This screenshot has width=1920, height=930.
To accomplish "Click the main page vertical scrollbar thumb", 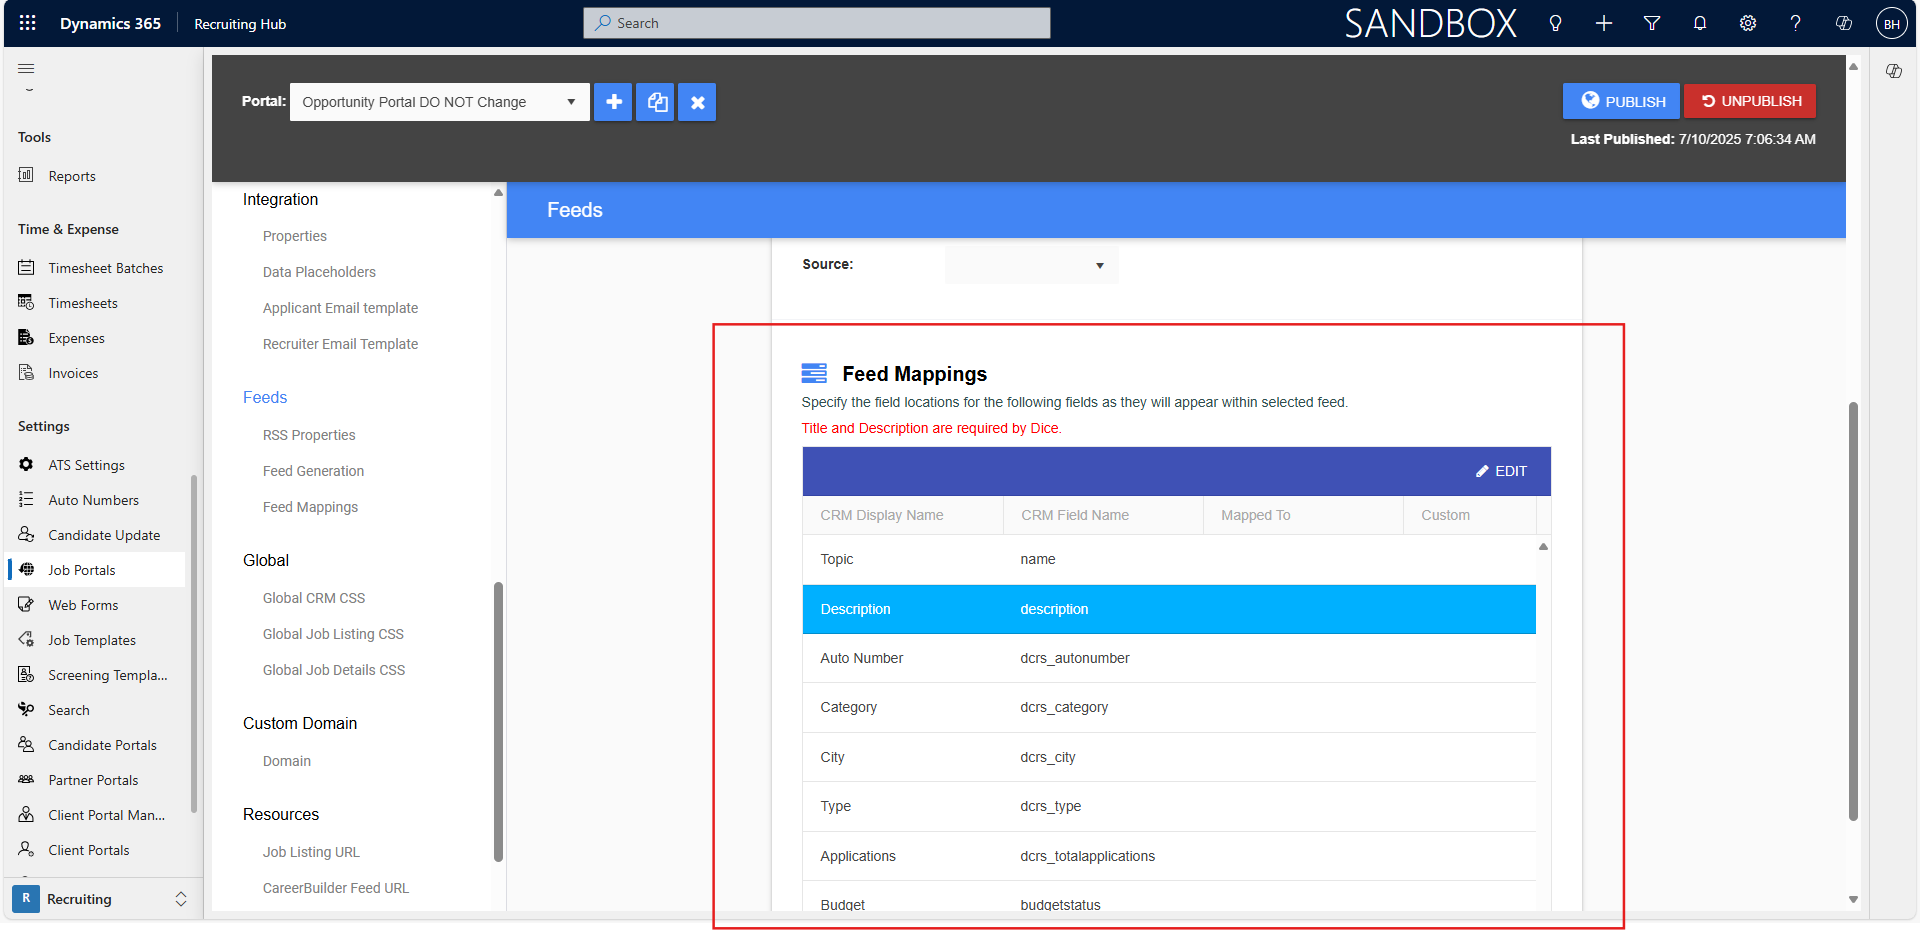I will pos(1853,611).
